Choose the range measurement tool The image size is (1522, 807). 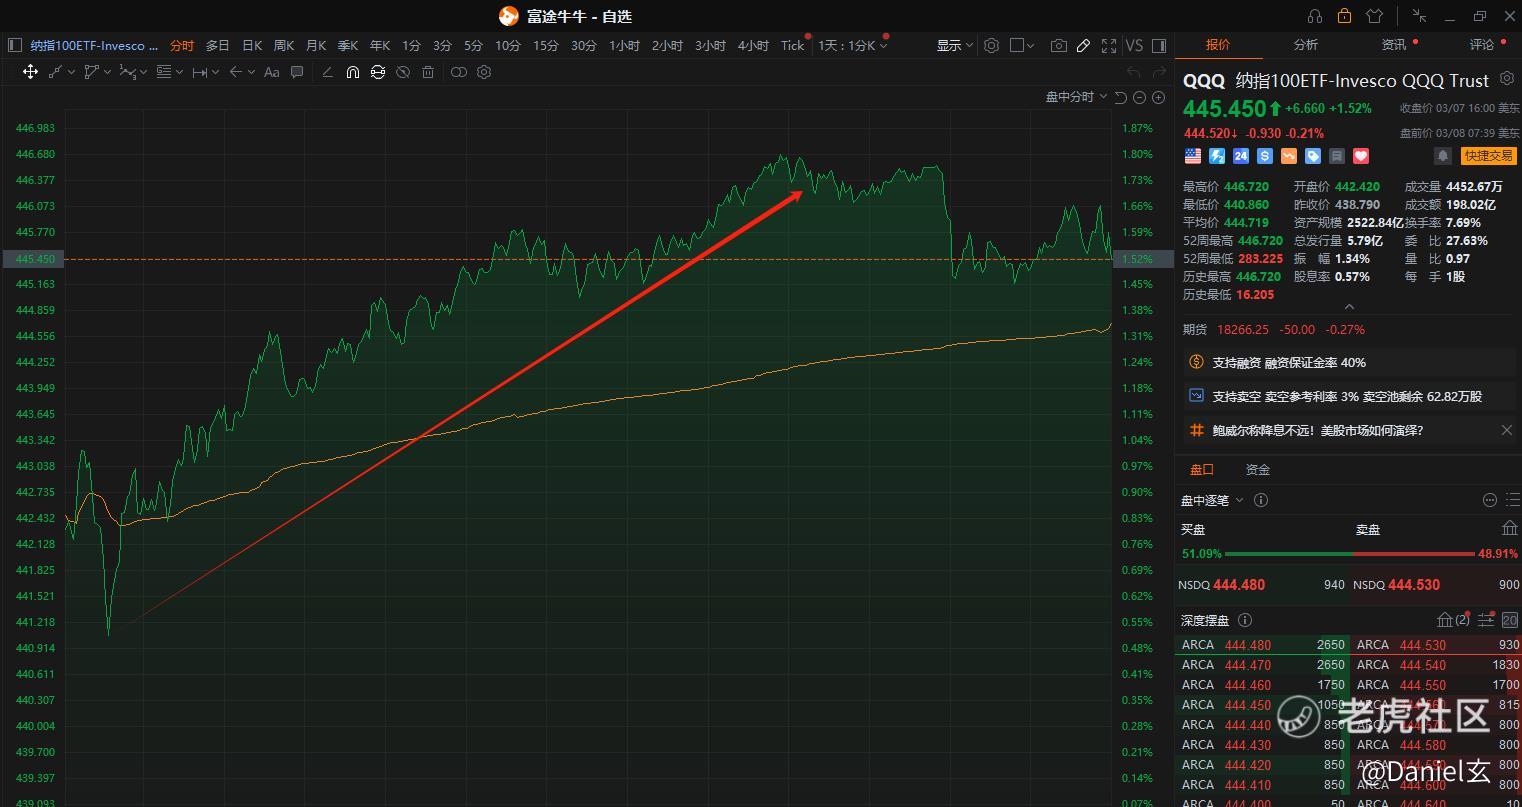tap(200, 72)
